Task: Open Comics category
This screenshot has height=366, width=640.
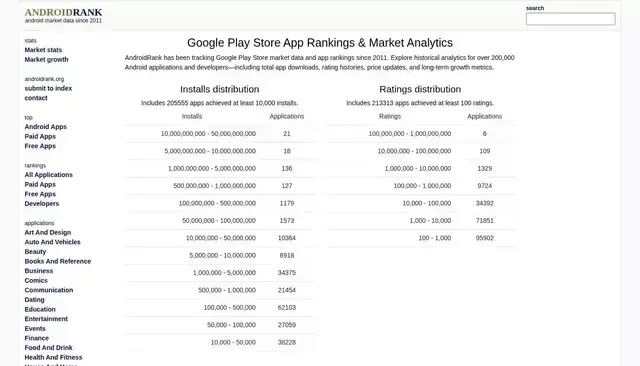Action: click(36, 281)
